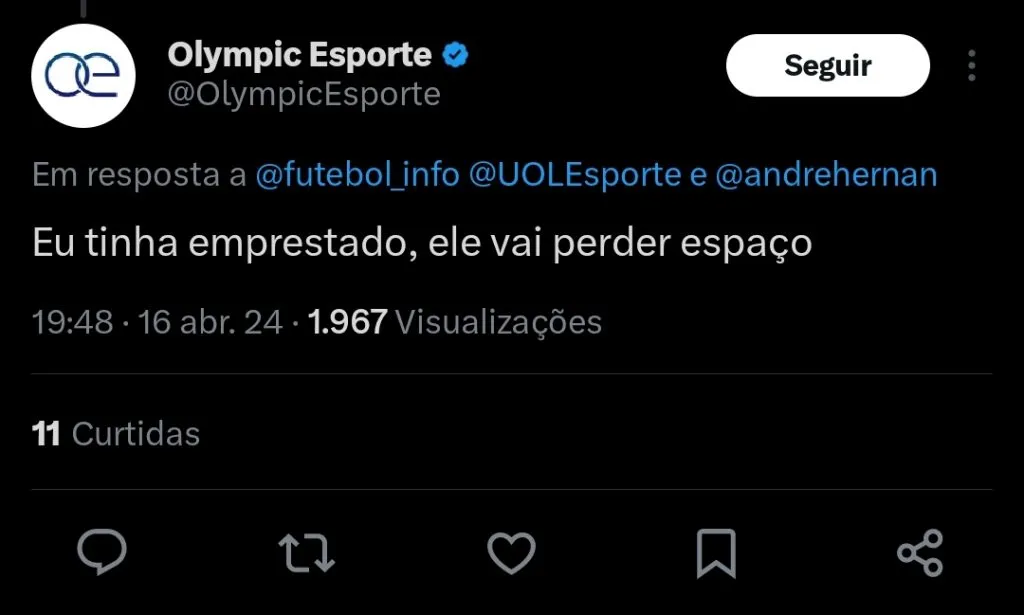The height and width of the screenshot is (615, 1024).
Task: Save the tweet with the bookmark icon
Action: tap(716, 553)
